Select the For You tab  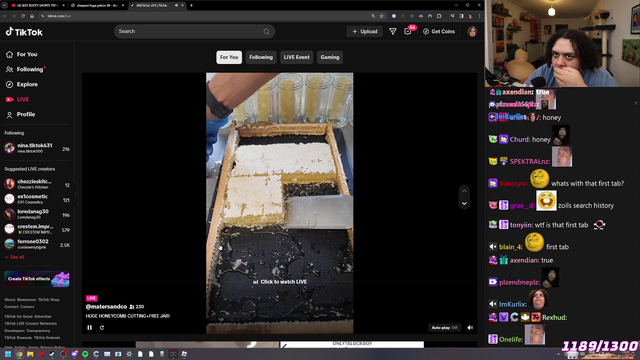pyautogui.click(x=229, y=57)
